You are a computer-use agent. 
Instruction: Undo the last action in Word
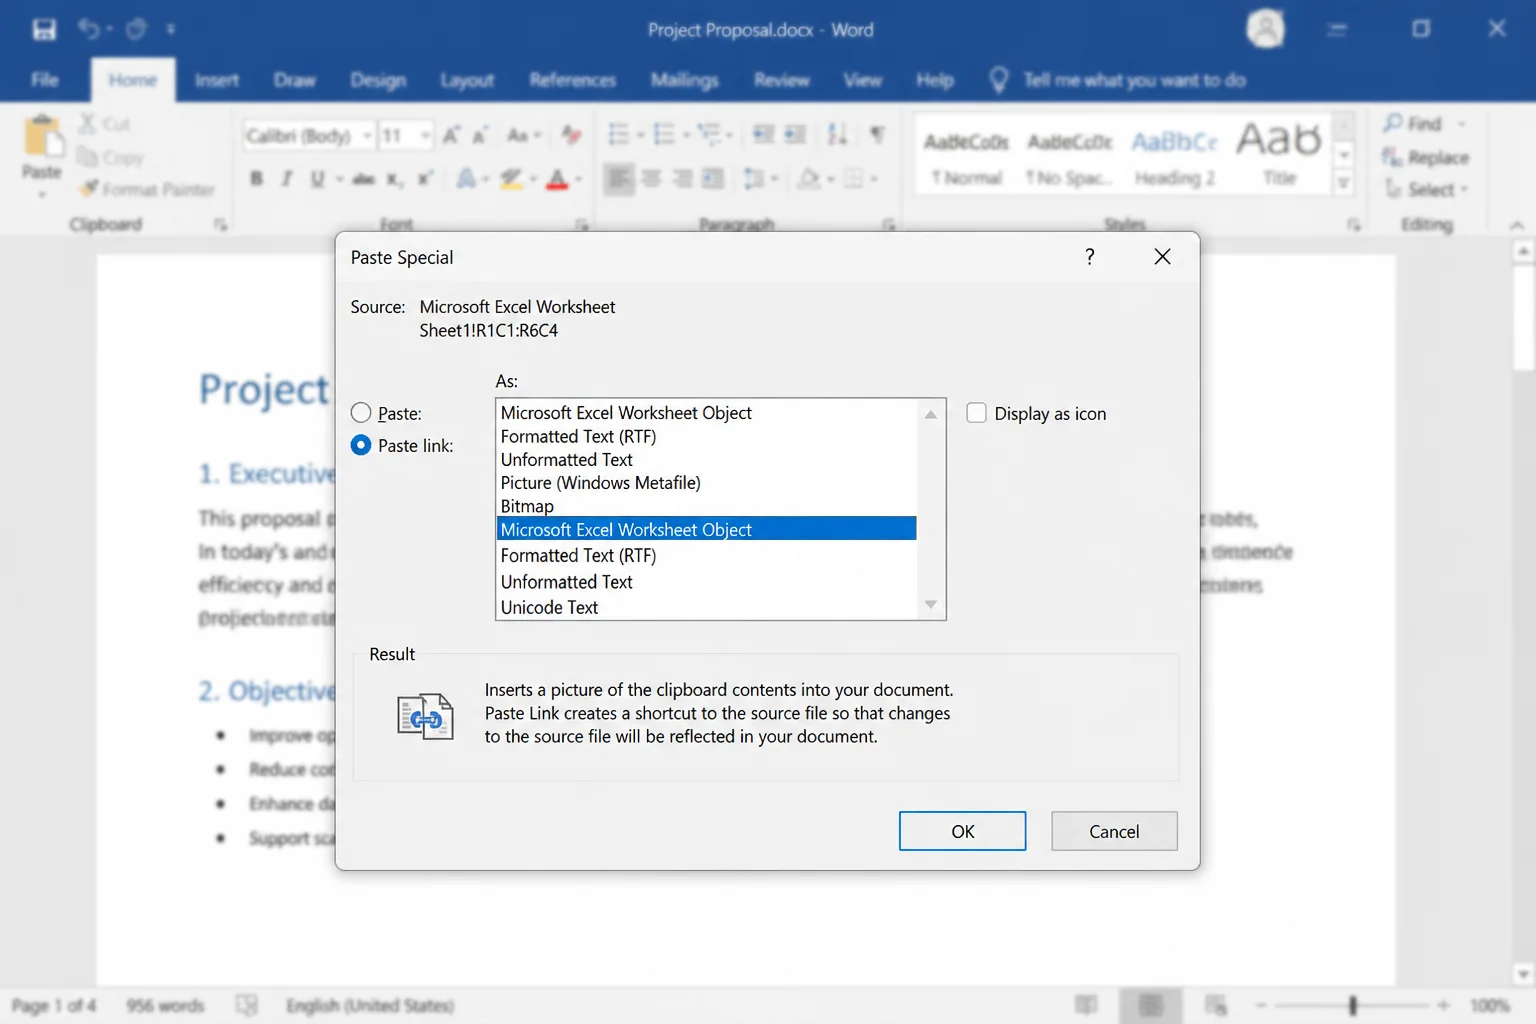(89, 29)
